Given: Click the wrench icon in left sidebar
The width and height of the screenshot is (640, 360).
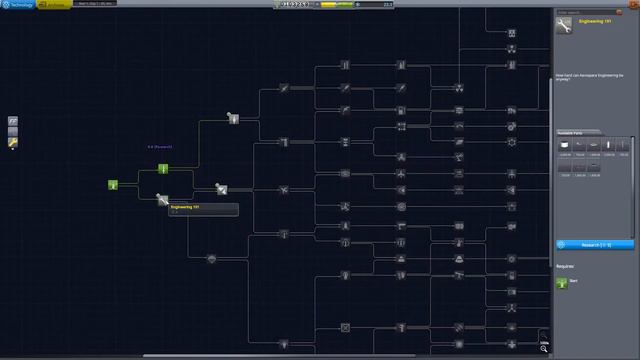Looking at the screenshot, I should pyautogui.click(x=13, y=142).
